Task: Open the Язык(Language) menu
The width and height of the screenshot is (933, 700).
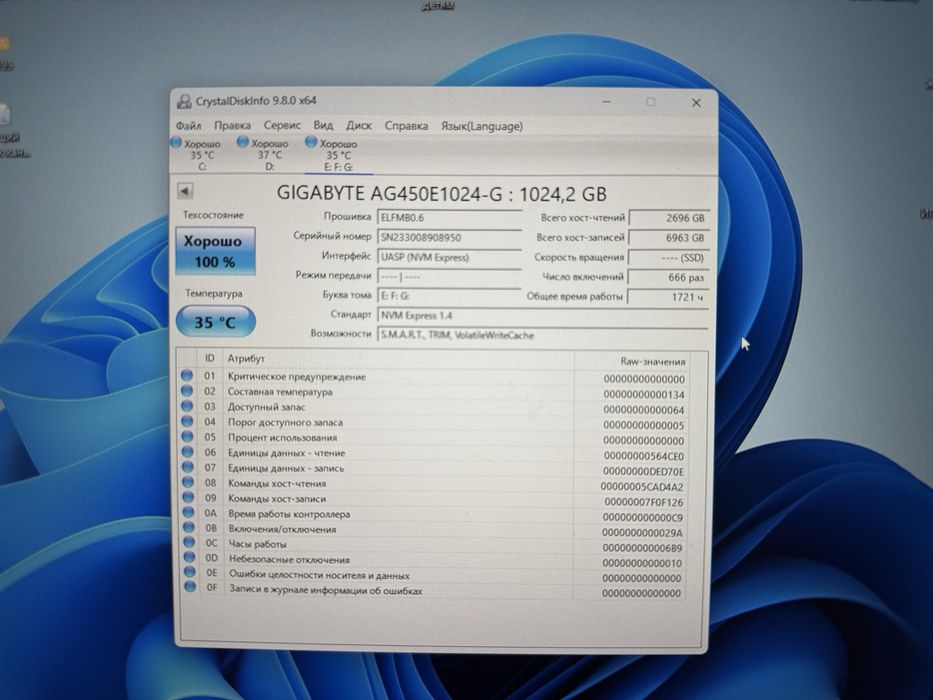Action: (481, 126)
